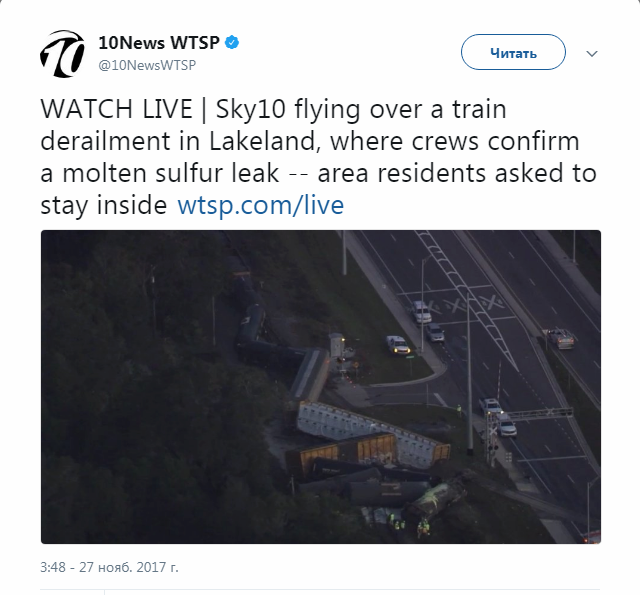Open the train derailment aerial photo

click(321, 387)
